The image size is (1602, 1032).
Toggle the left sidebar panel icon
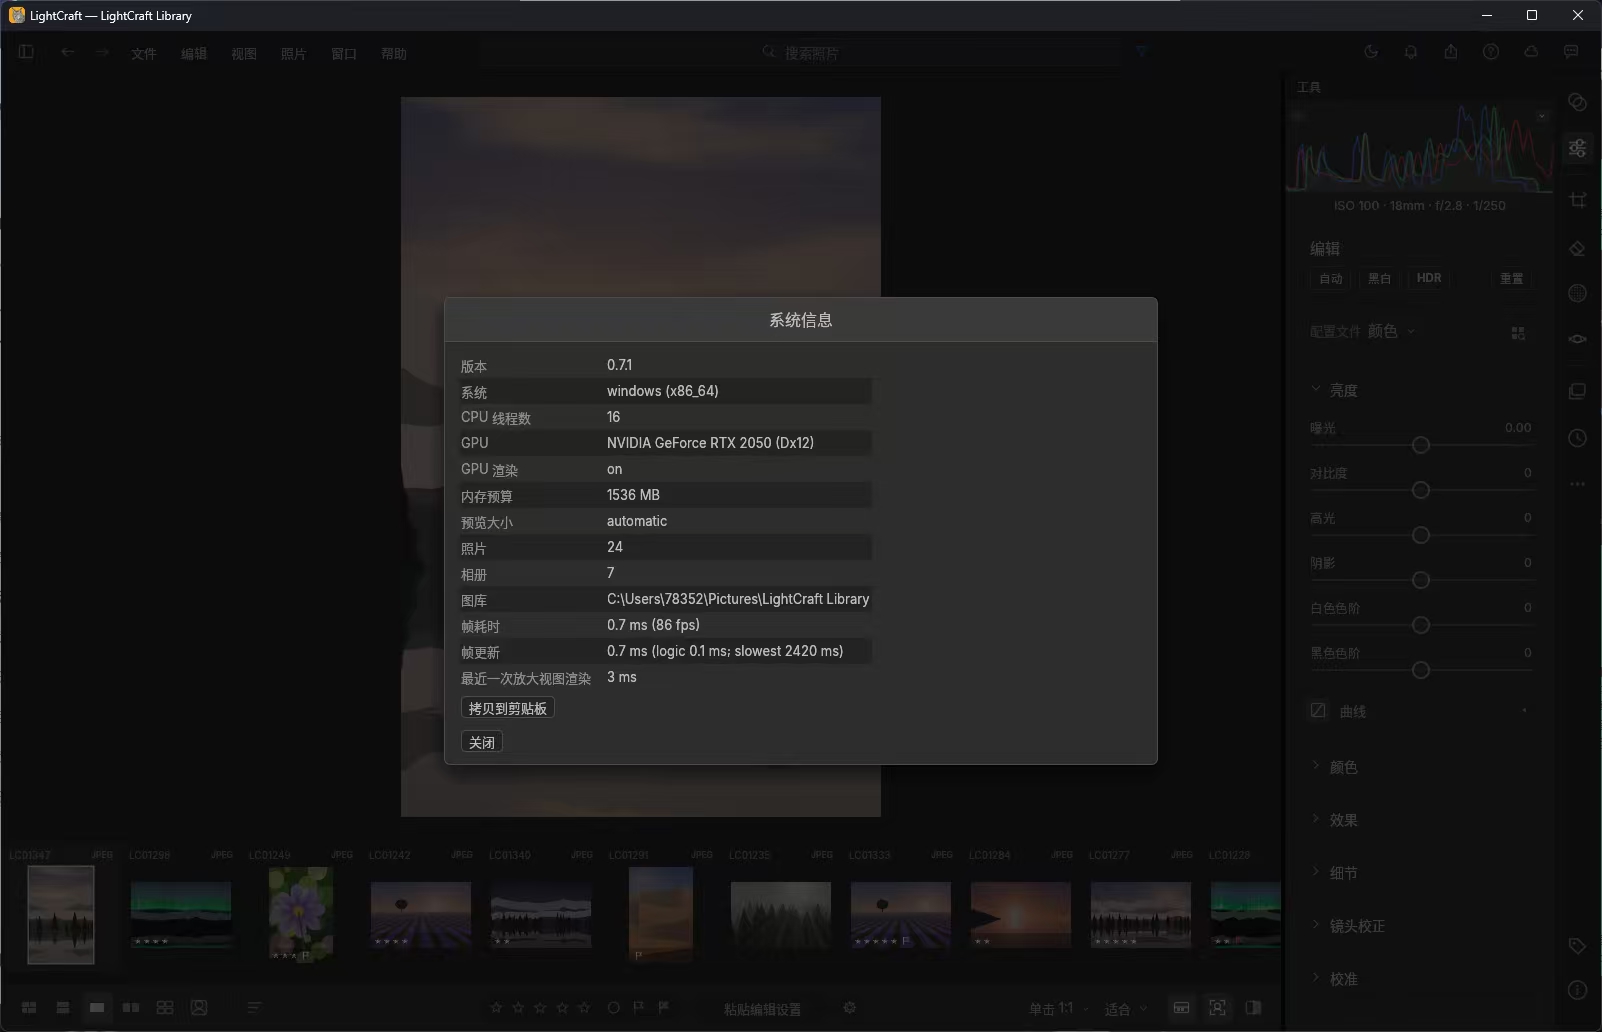pyautogui.click(x=26, y=52)
